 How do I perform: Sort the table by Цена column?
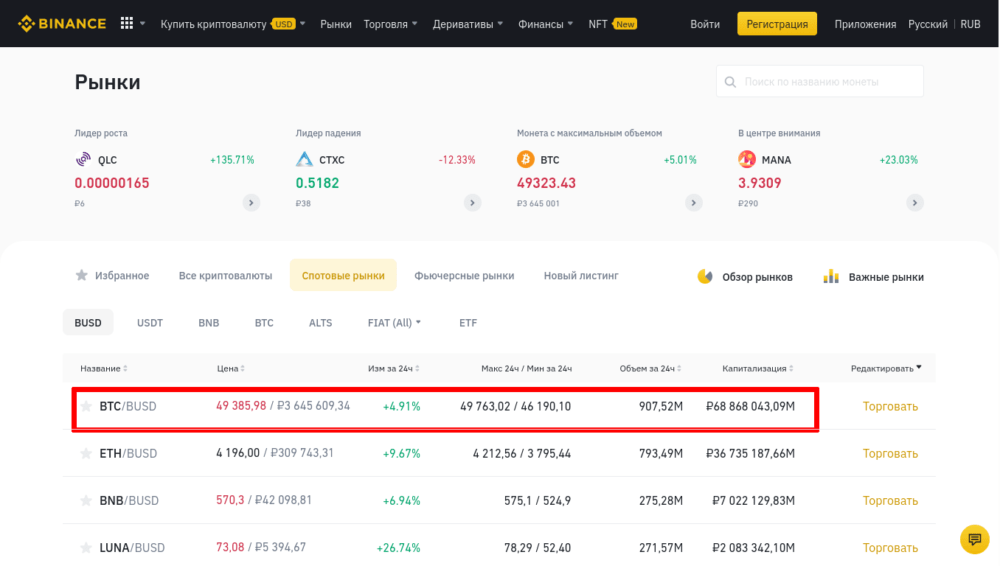pyautogui.click(x=230, y=368)
